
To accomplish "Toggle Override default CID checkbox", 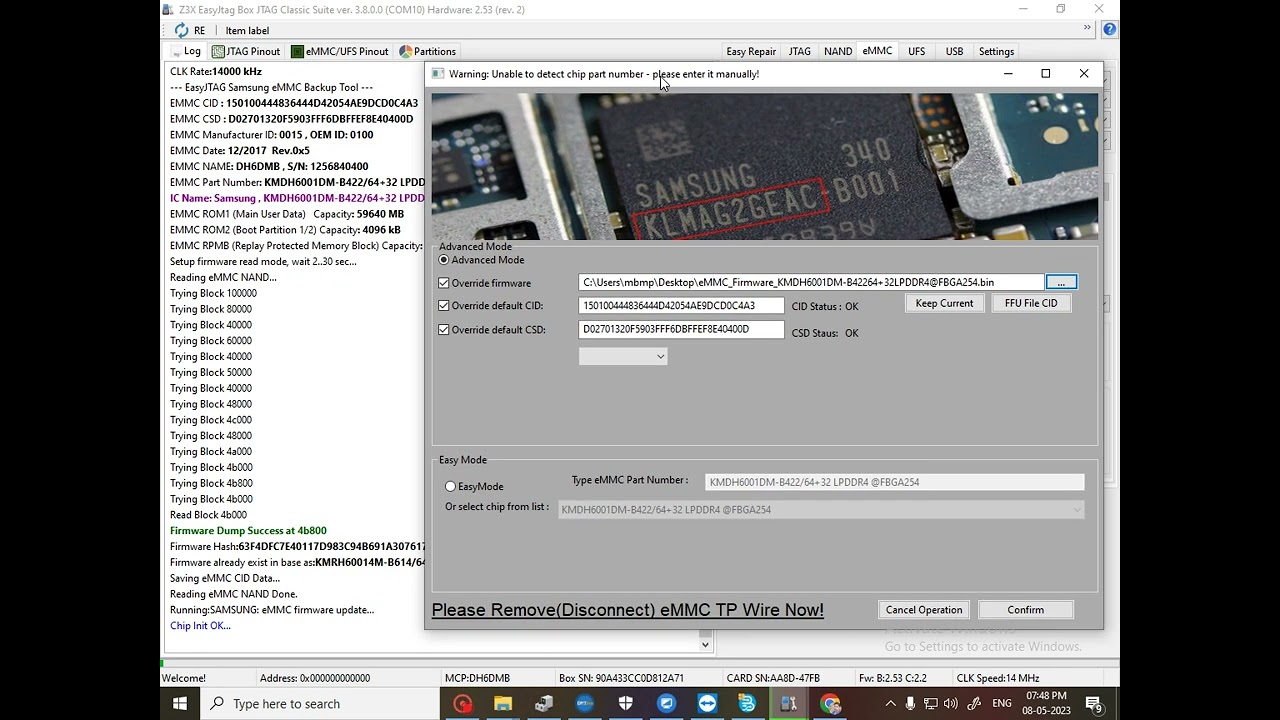I will point(444,306).
